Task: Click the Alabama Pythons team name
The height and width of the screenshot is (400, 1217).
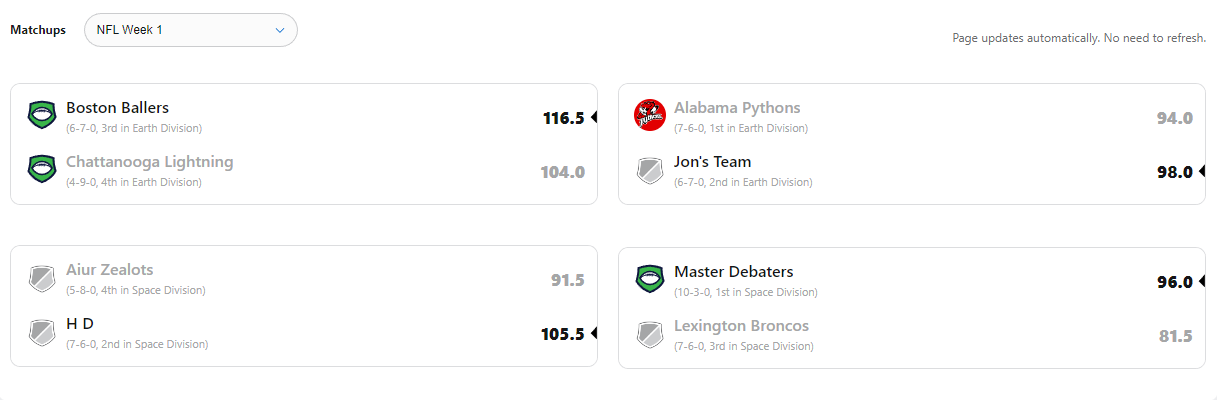Action: coord(737,108)
